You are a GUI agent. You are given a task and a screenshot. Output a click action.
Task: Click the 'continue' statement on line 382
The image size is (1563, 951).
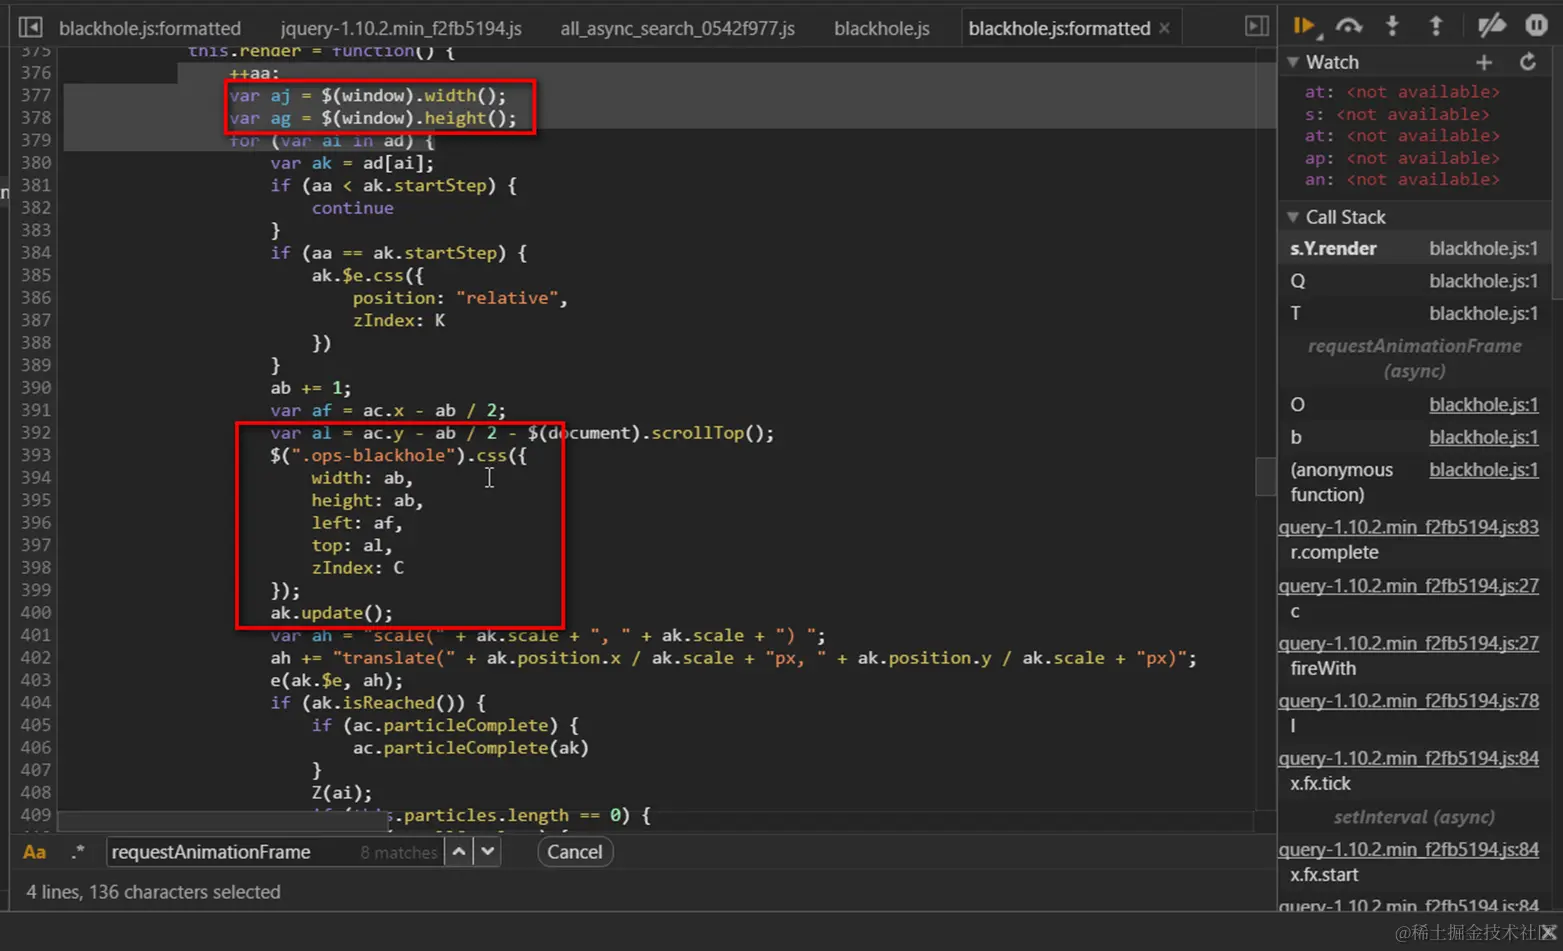tap(352, 208)
